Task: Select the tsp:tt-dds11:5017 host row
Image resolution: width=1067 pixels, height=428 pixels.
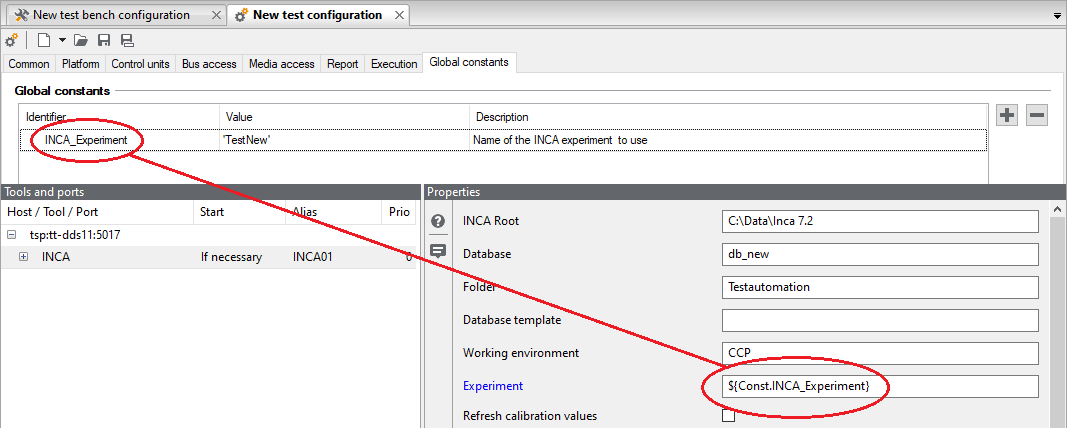Action: pyautogui.click(x=208, y=235)
